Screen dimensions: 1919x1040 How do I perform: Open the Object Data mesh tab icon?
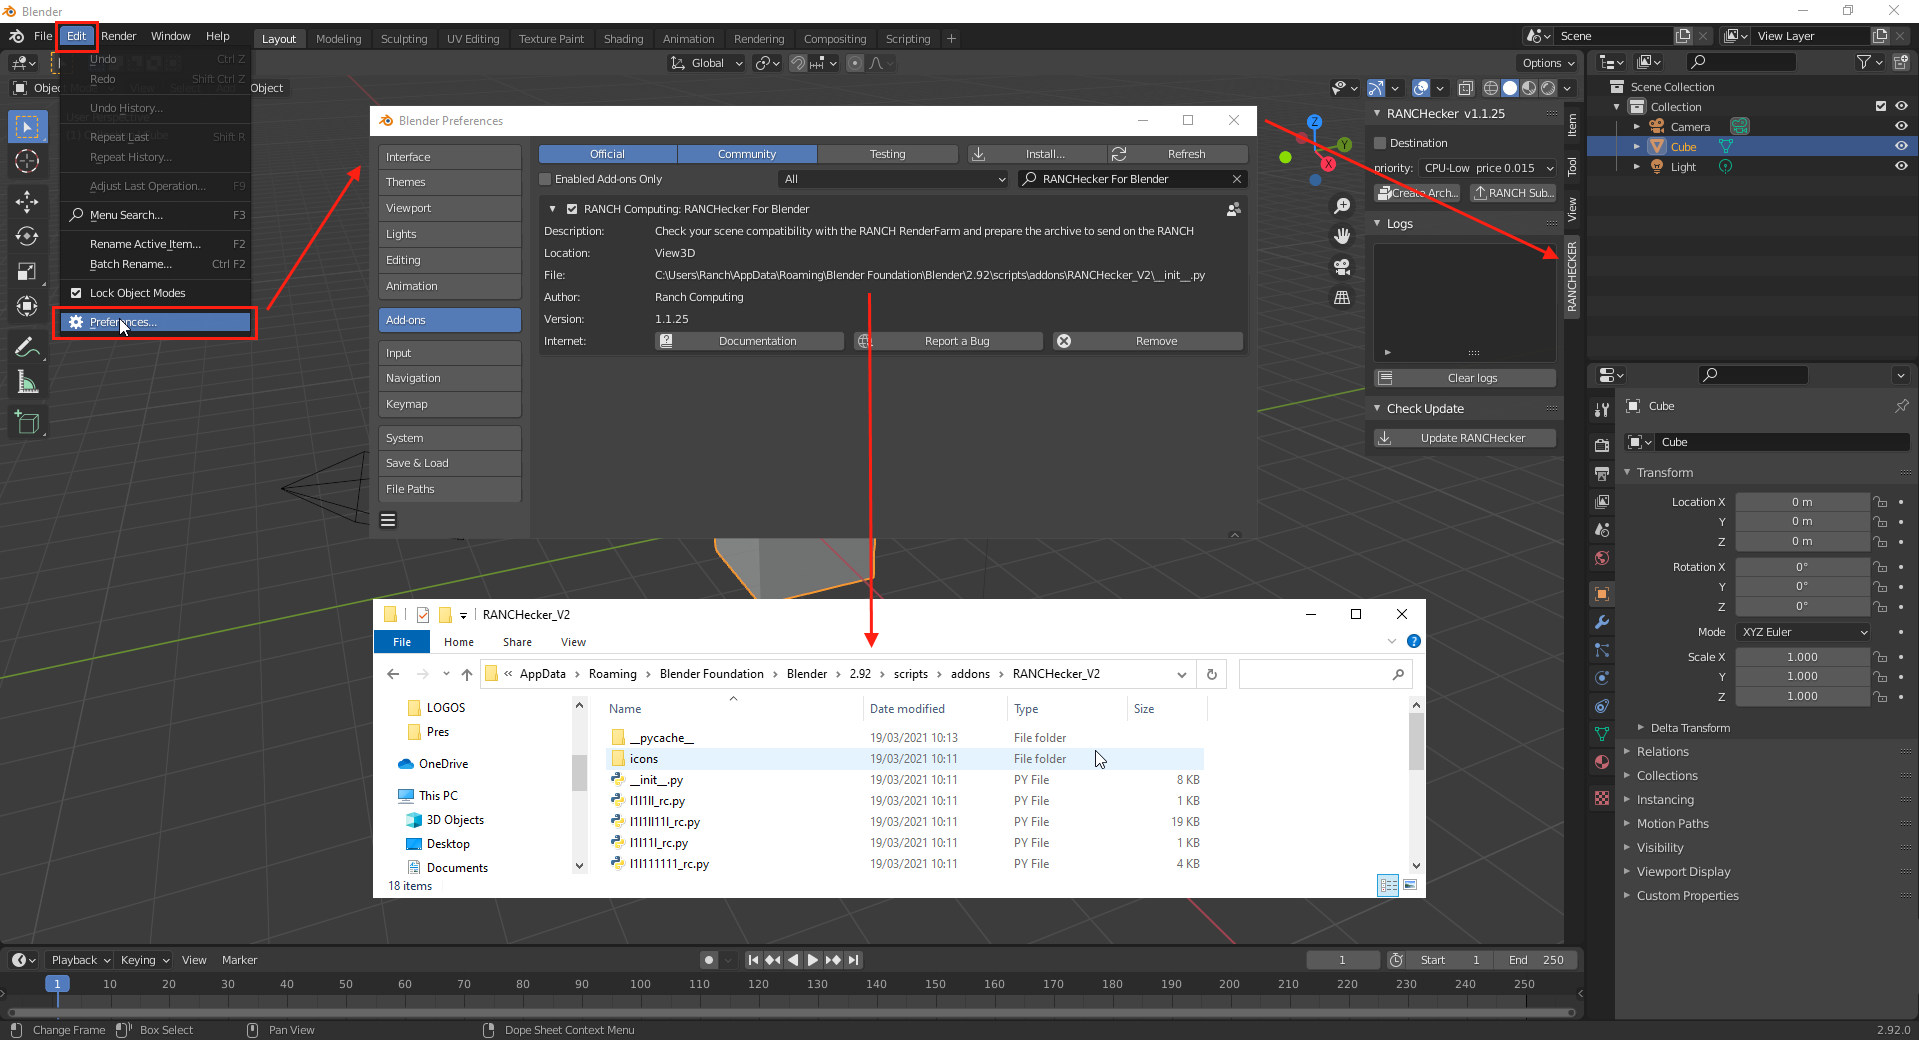pyautogui.click(x=1602, y=734)
